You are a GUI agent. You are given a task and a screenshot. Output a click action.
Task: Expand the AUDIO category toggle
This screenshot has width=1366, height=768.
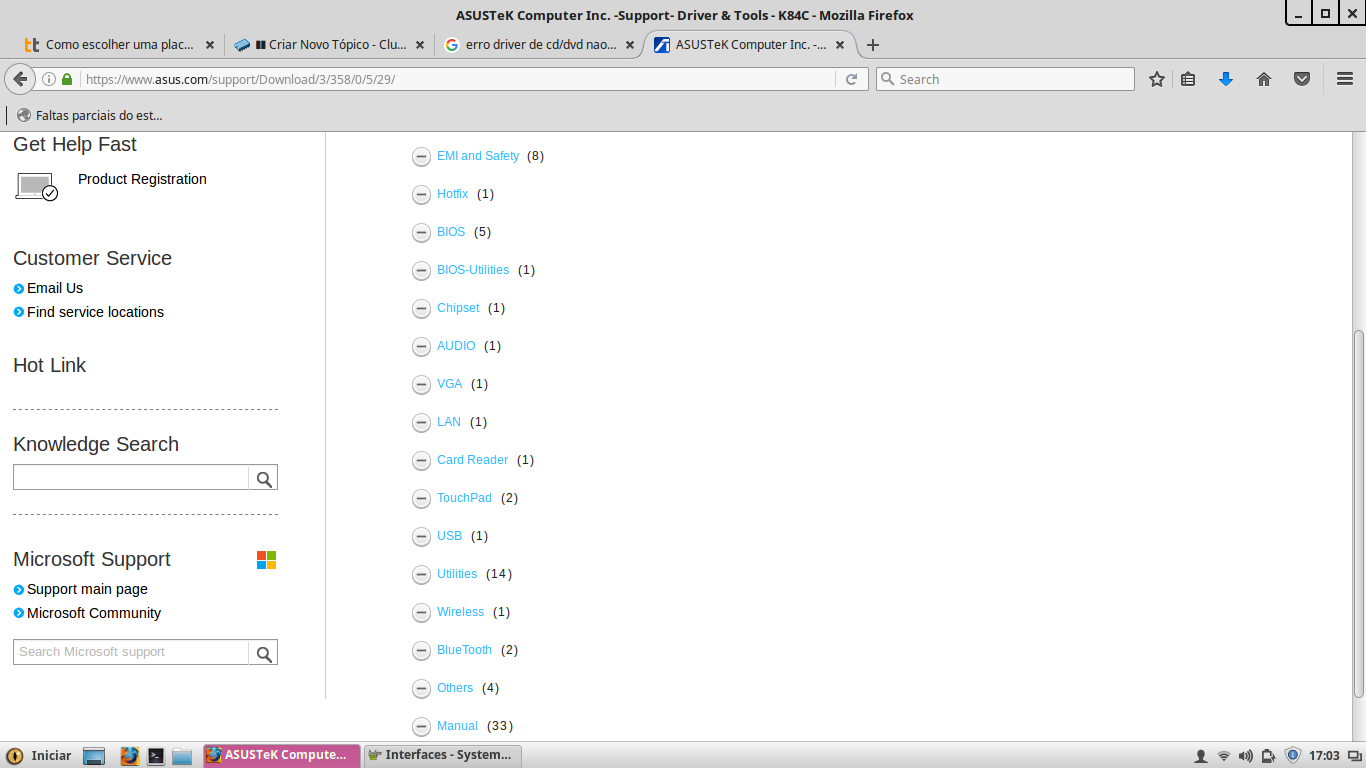click(x=421, y=346)
